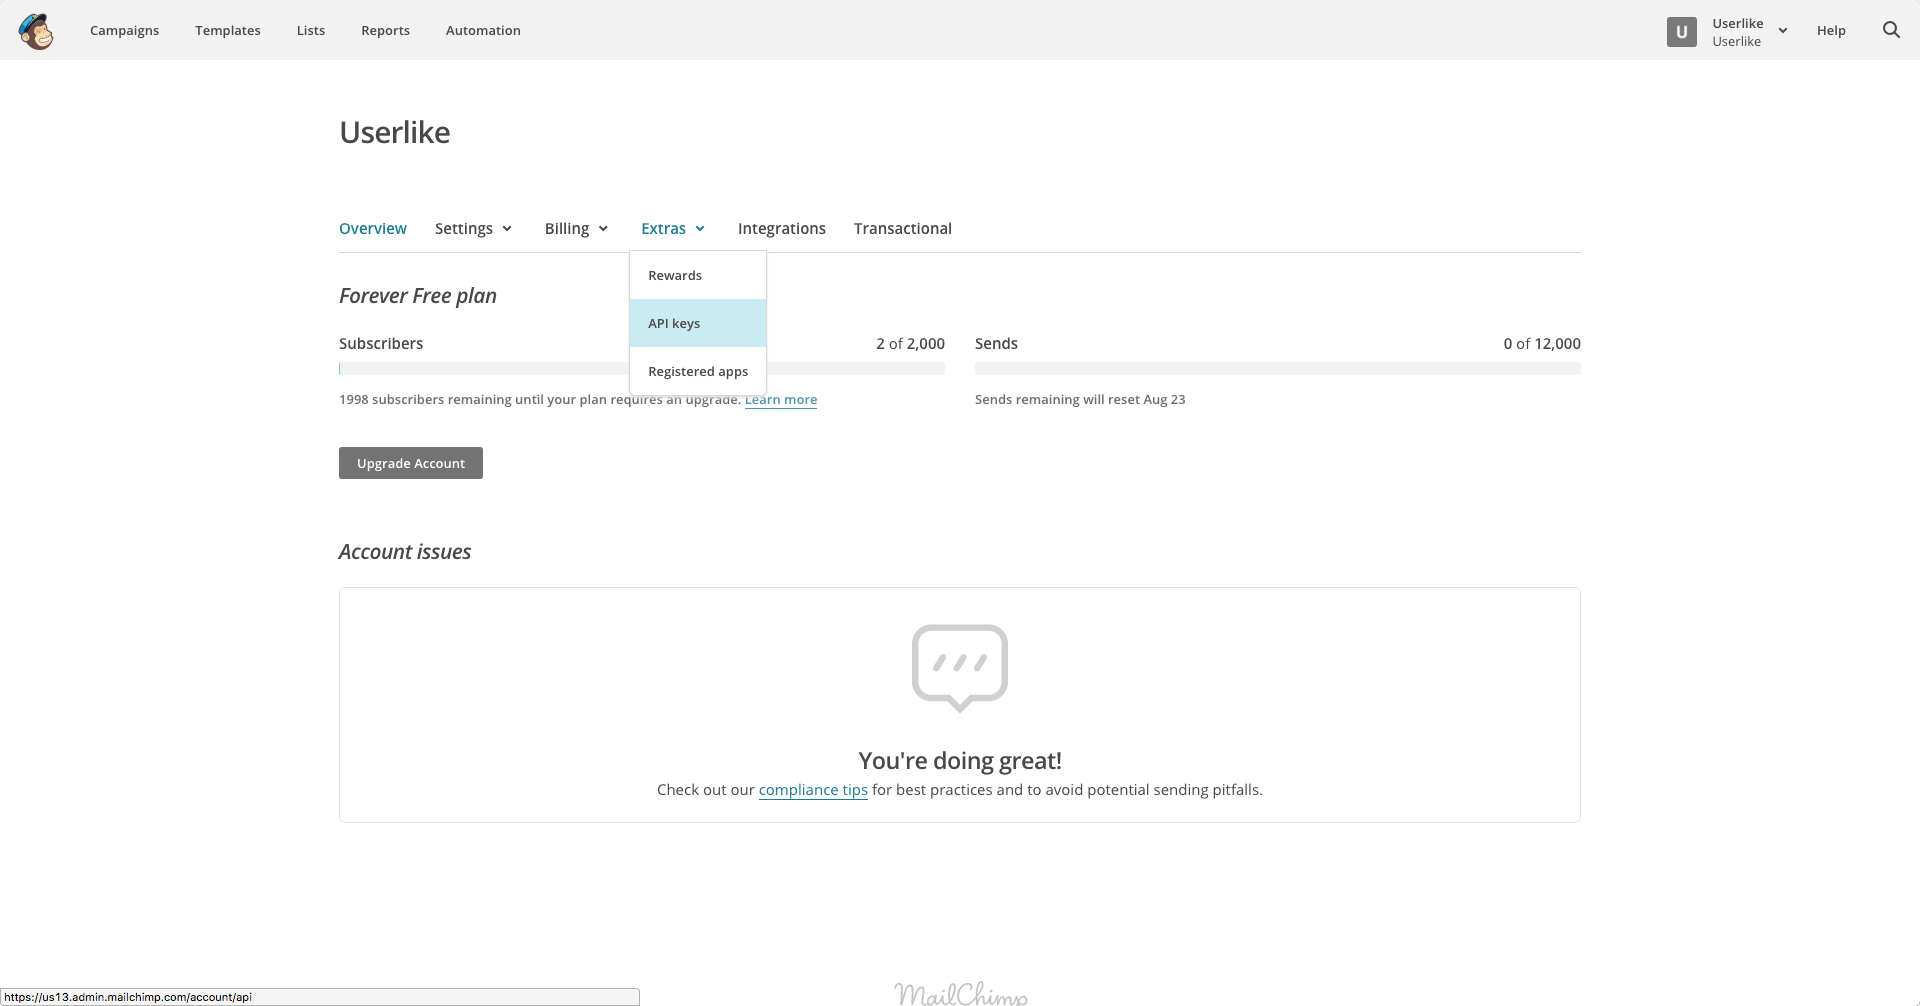Click the MailChimp footer script logo

coord(960,993)
